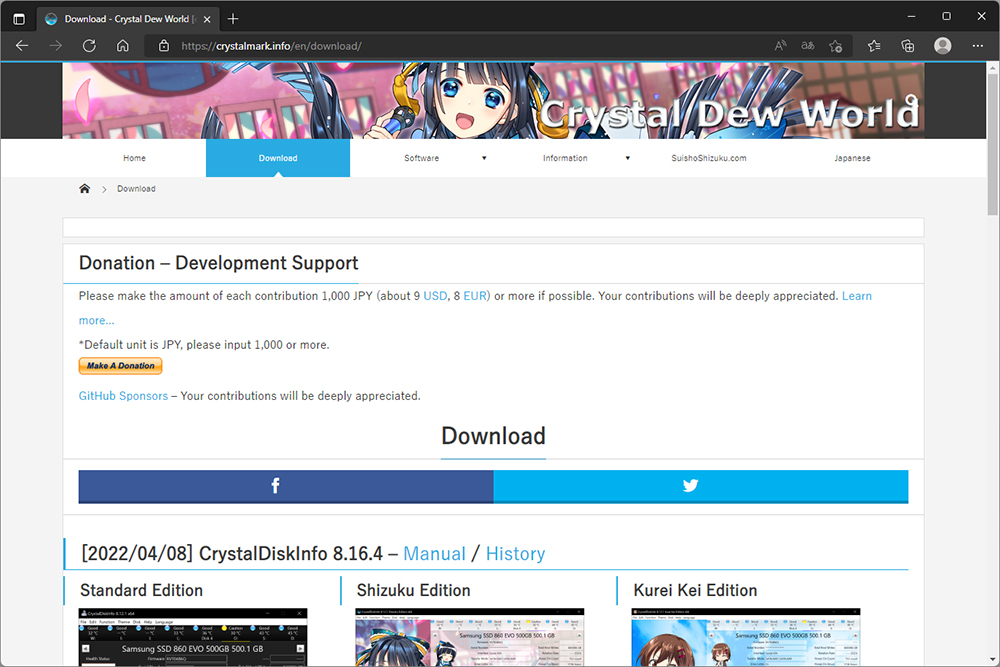
Task: Click the Learn more link
Action: (x=857, y=296)
